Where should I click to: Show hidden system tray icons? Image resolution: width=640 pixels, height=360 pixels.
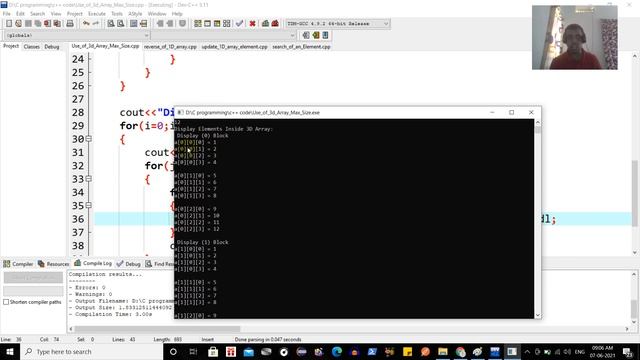[x=527, y=351]
